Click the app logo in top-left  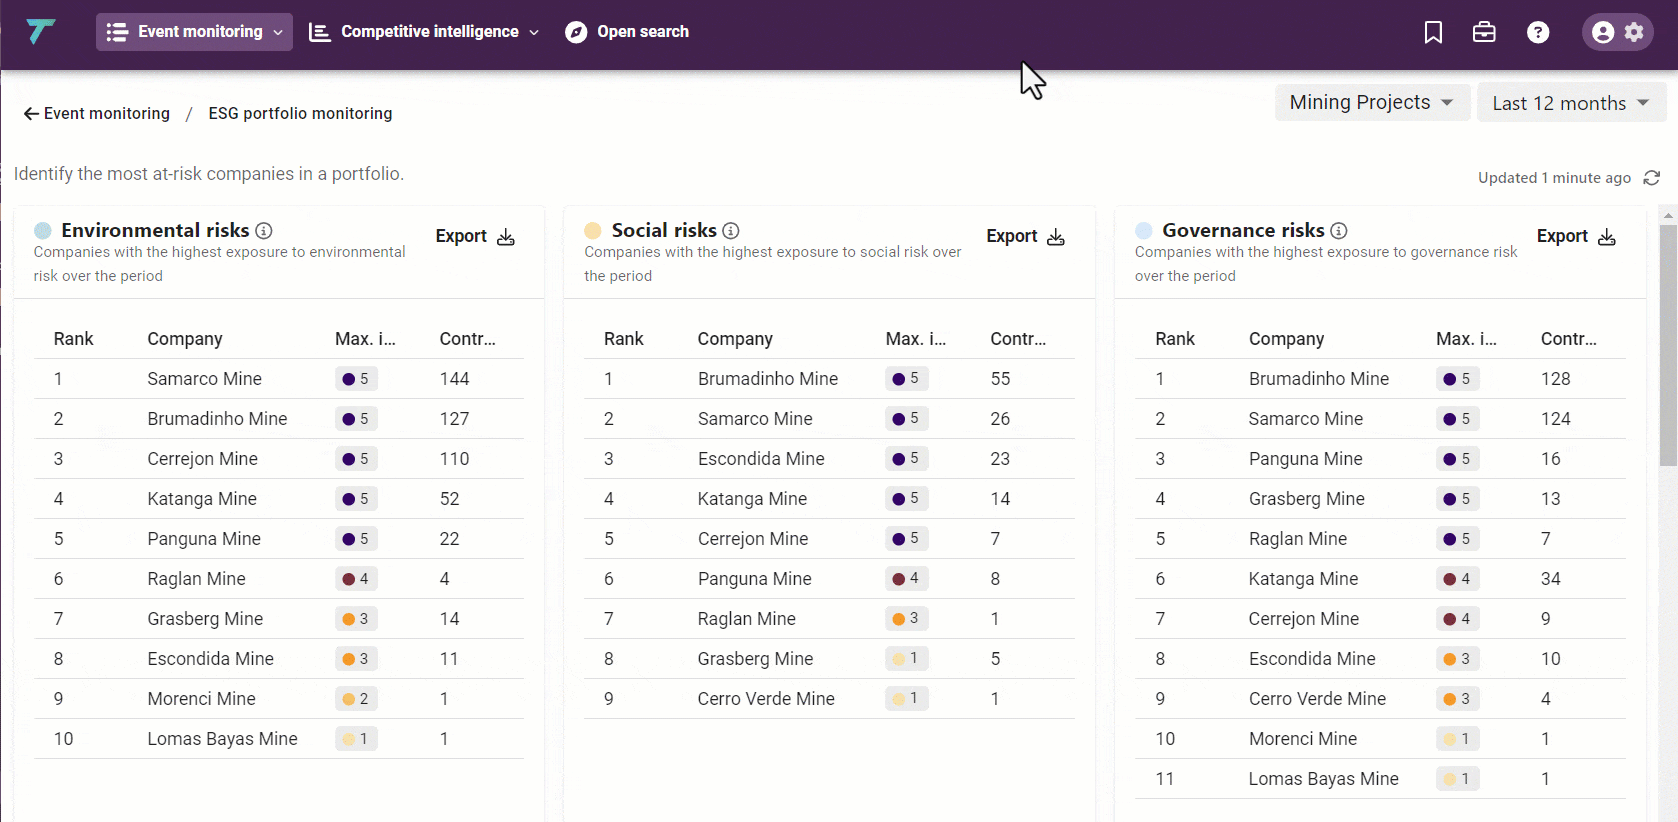[x=41, y=32]
